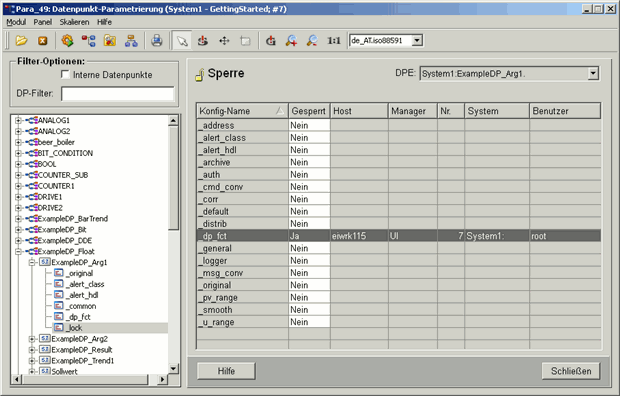Click the zoom out magnifier icon

pos(312,40)
